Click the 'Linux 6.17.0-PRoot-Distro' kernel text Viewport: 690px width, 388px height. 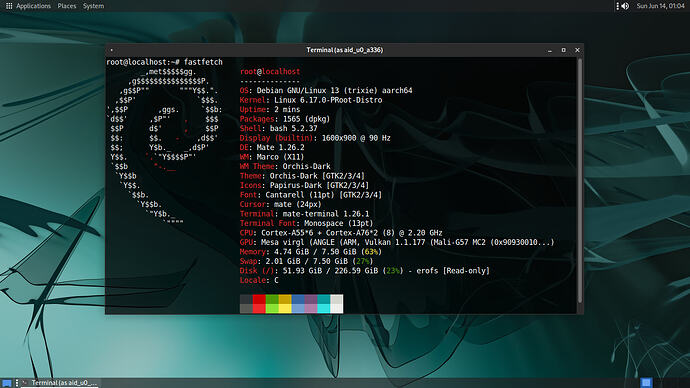pos(328,100)
